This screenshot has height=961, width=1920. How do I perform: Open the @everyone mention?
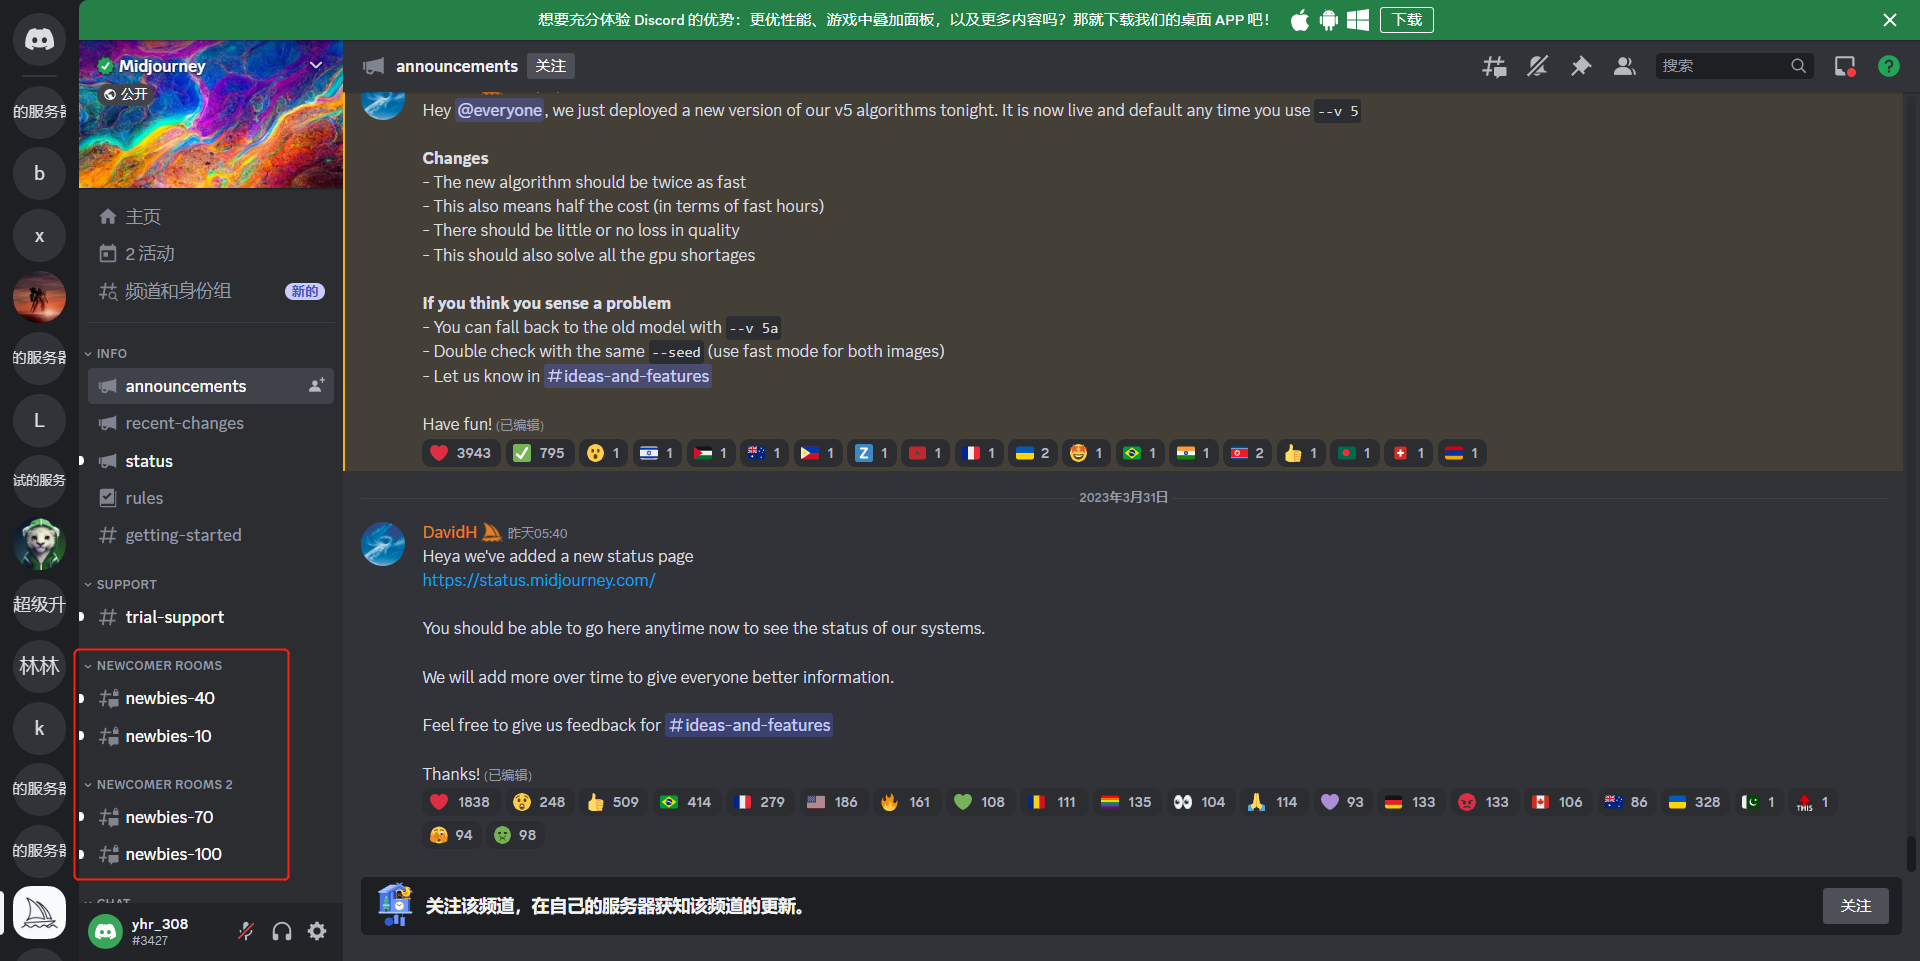click(500, 110)
